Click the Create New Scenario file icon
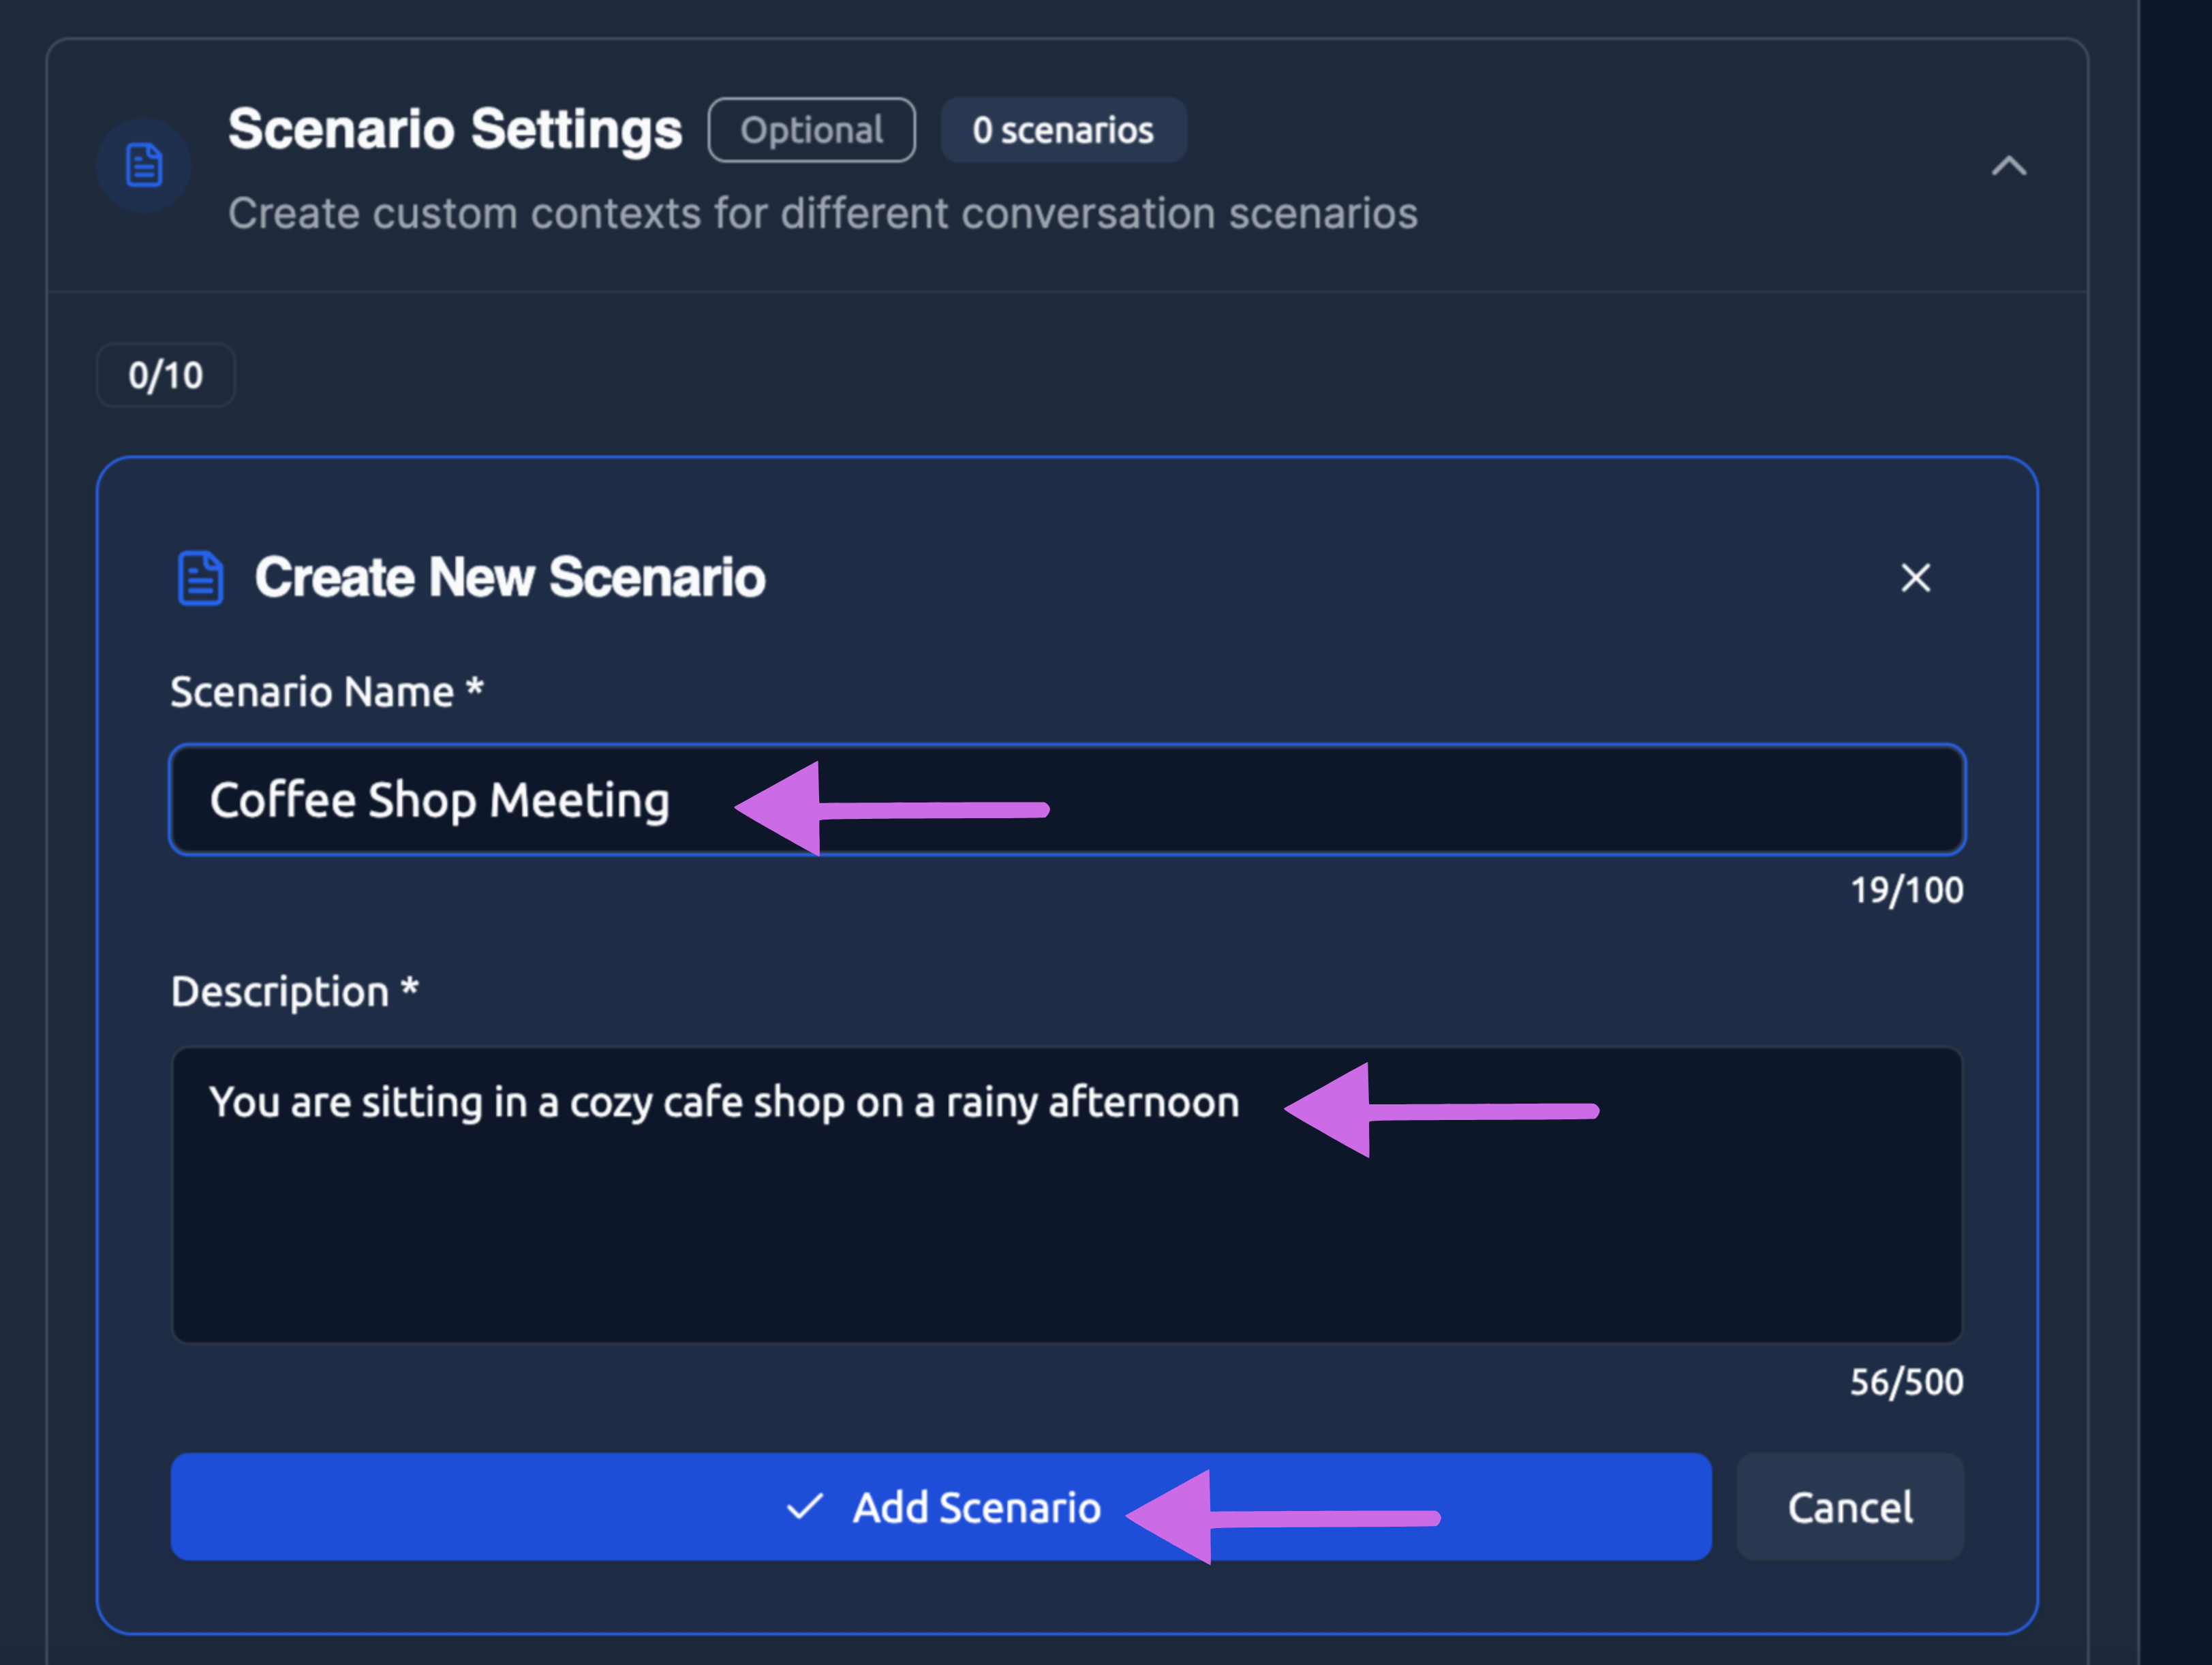Viewport: 2212px width, 1665px height. click(x=200, y=578)
